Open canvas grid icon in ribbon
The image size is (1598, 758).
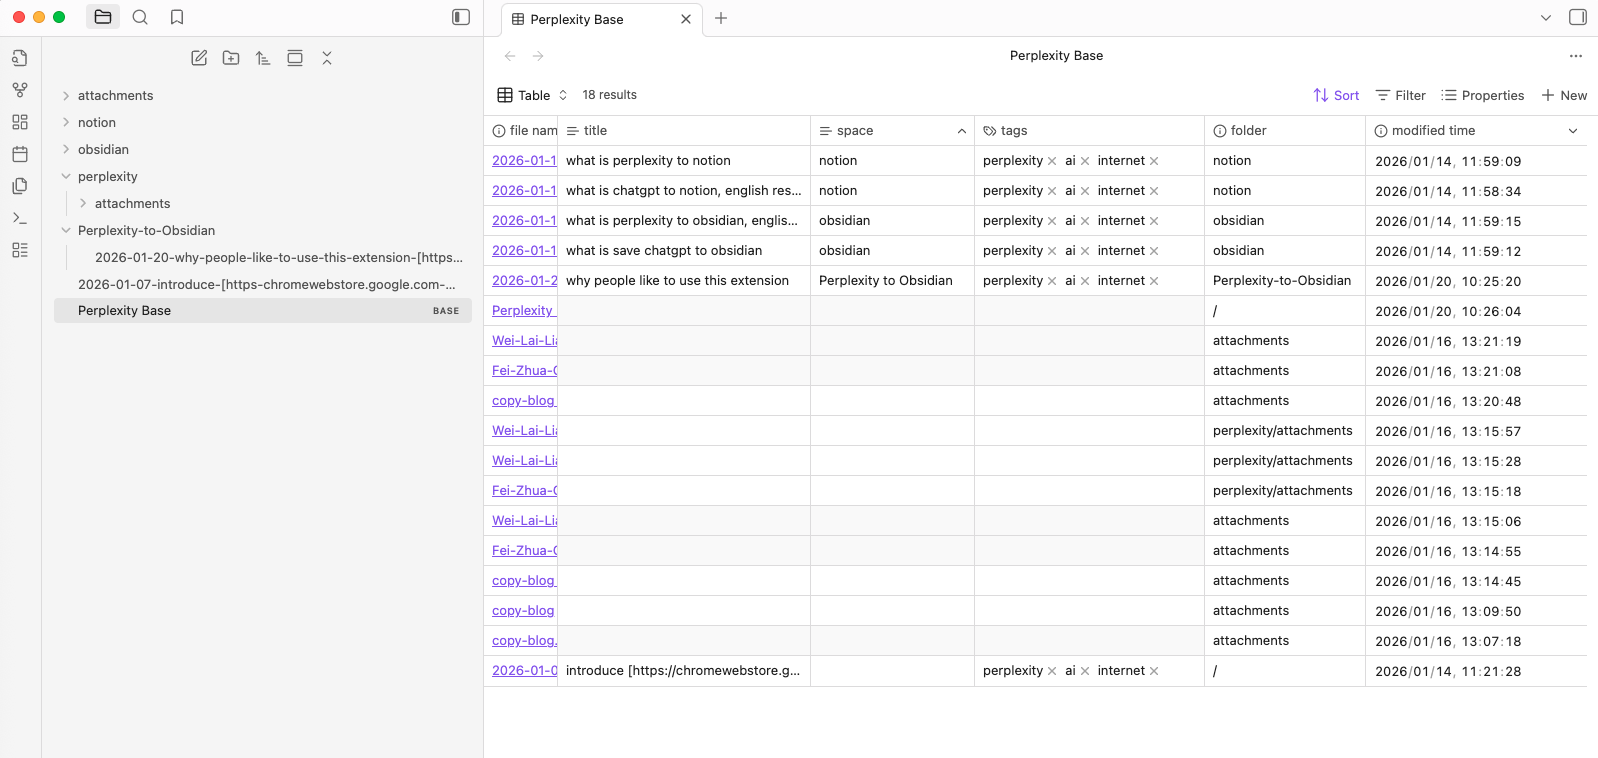(20, 122)
